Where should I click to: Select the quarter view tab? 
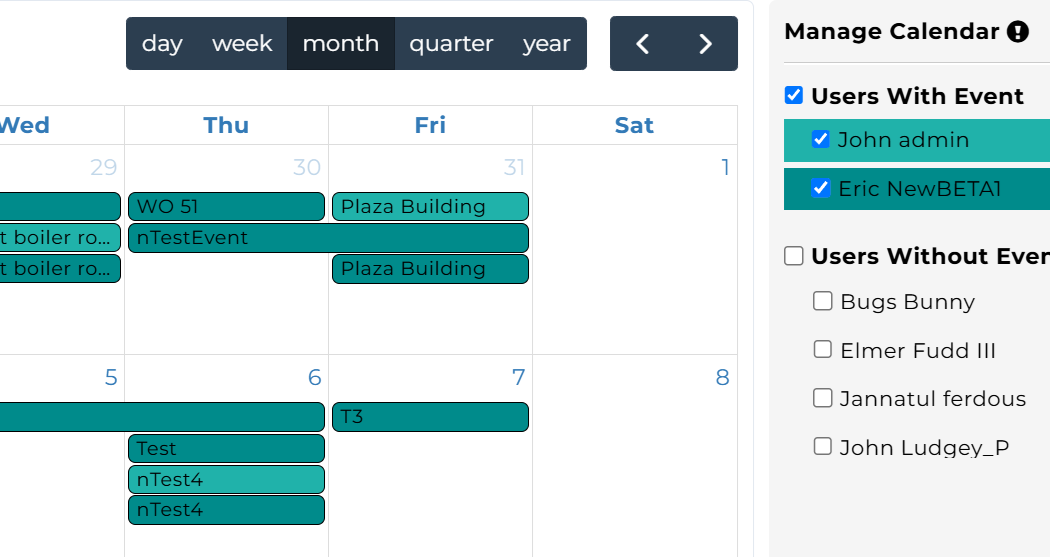point(451,44)
